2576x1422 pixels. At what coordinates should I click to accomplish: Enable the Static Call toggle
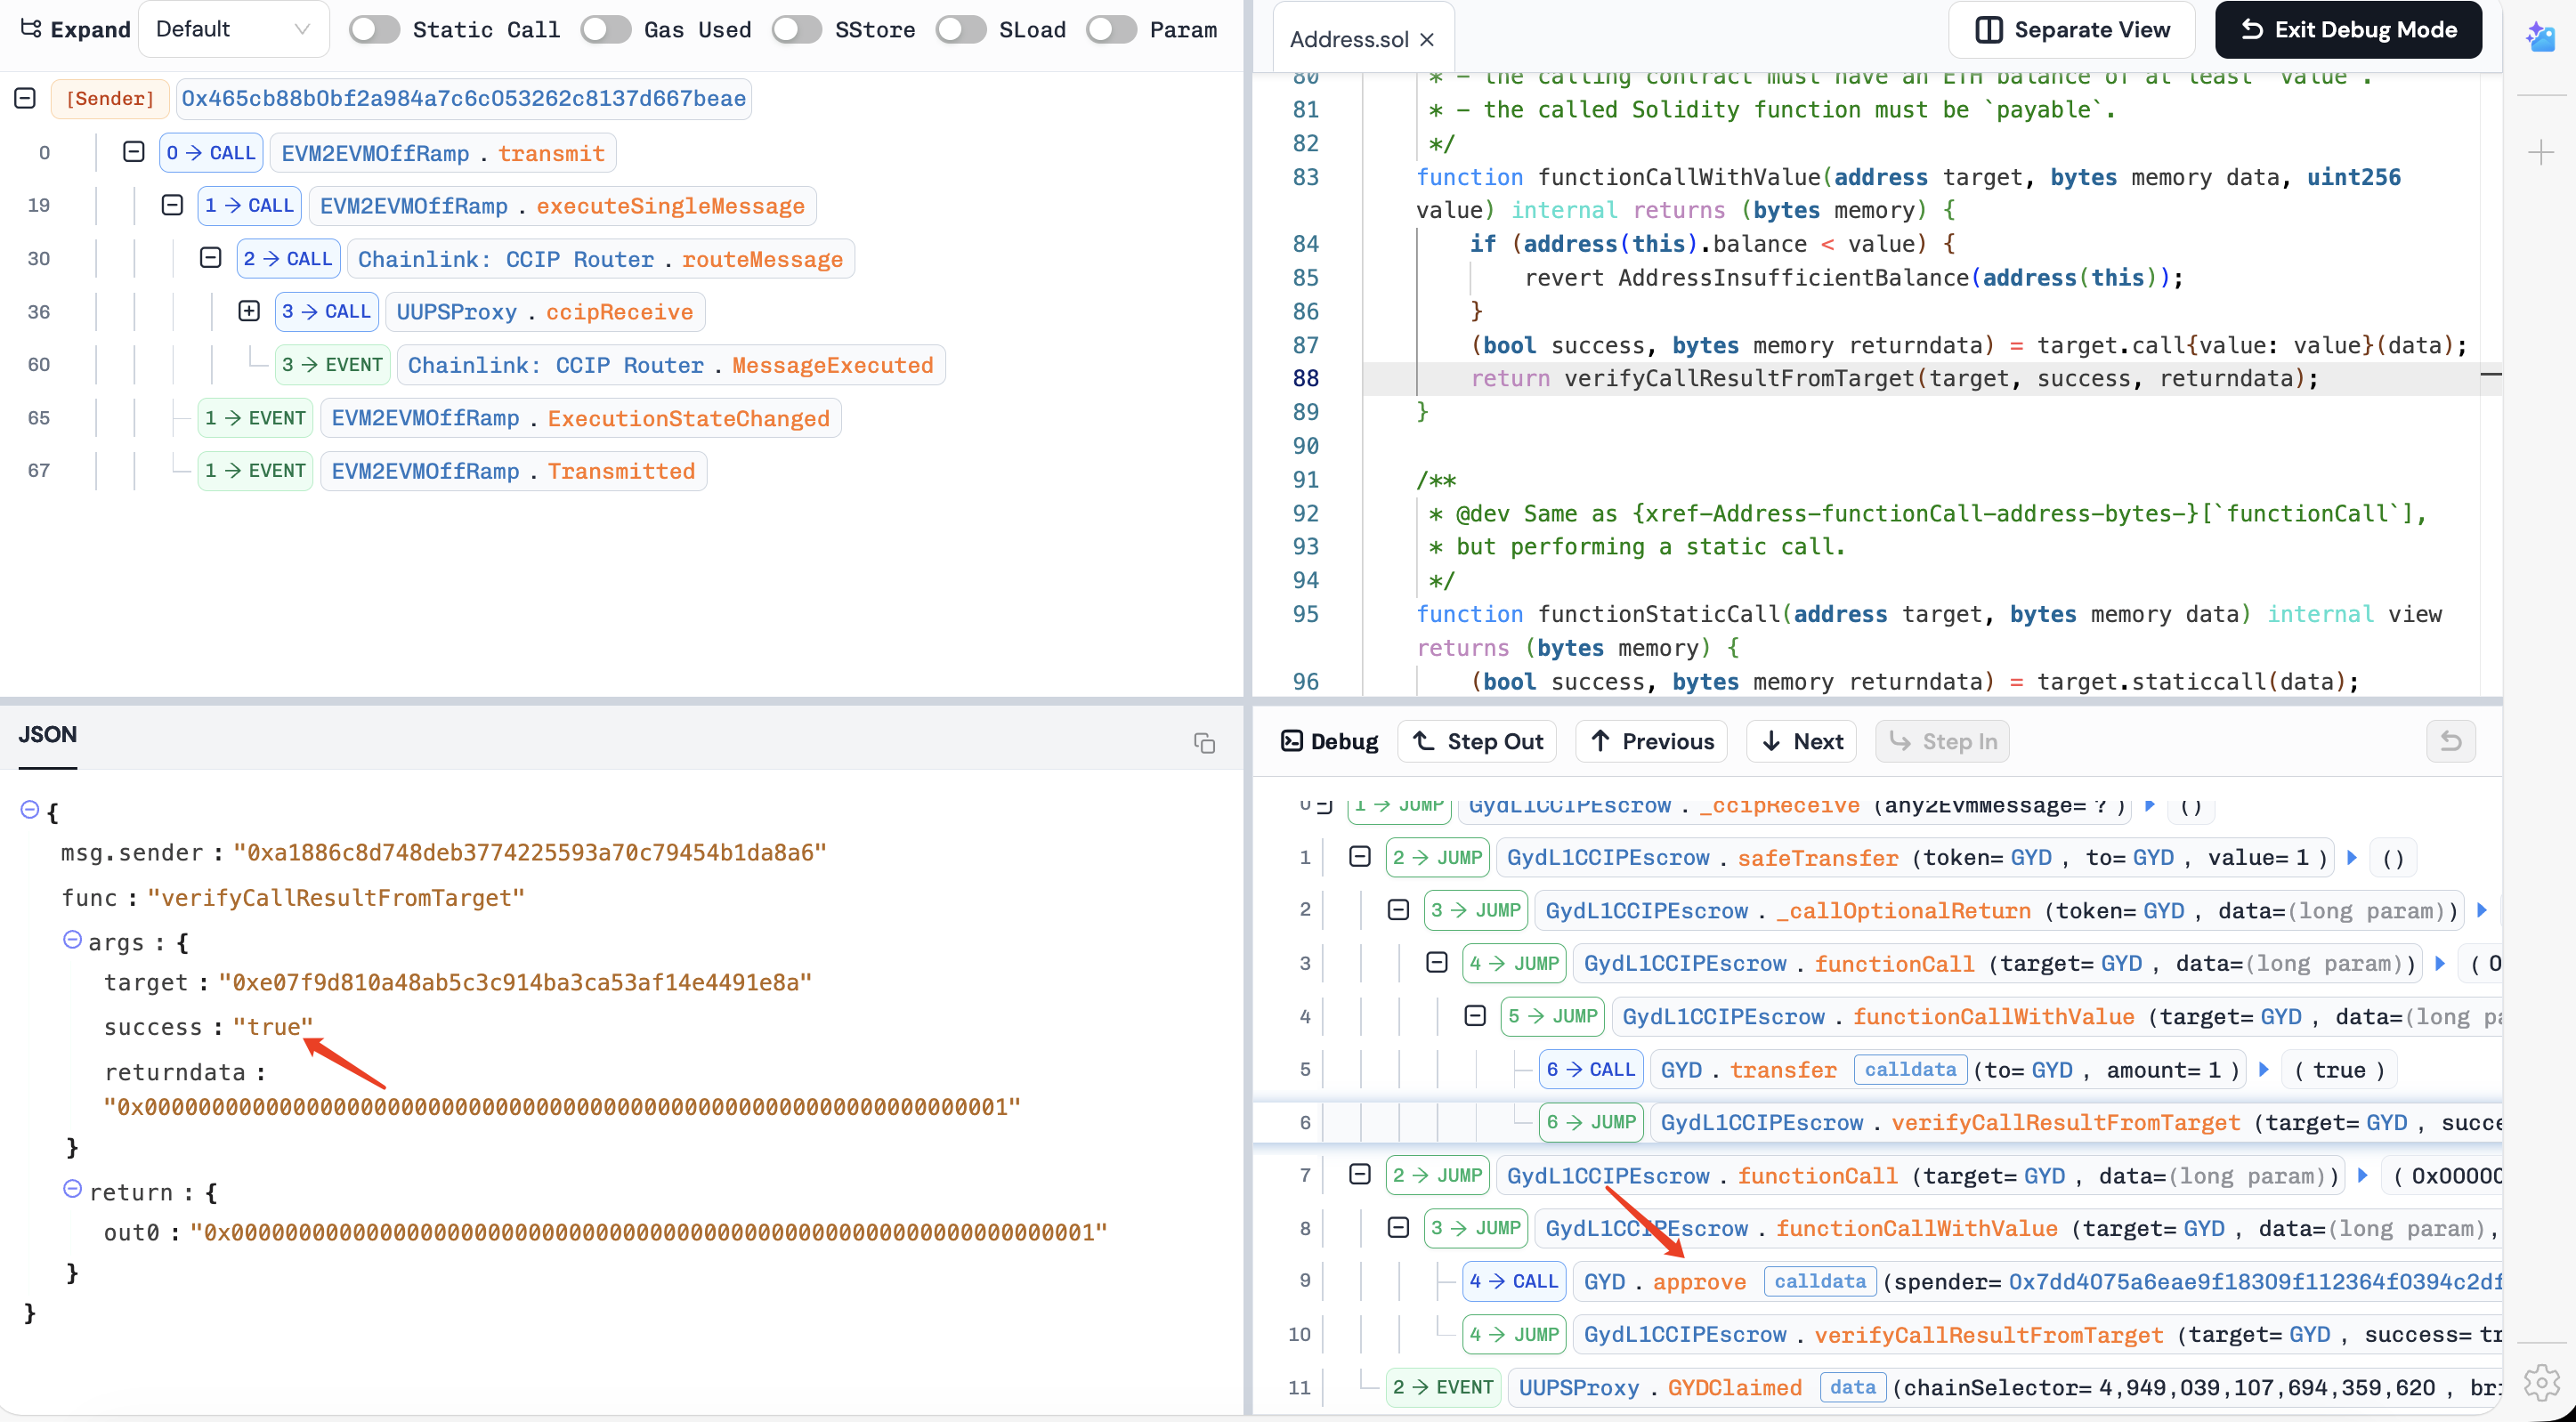point(375,30)
